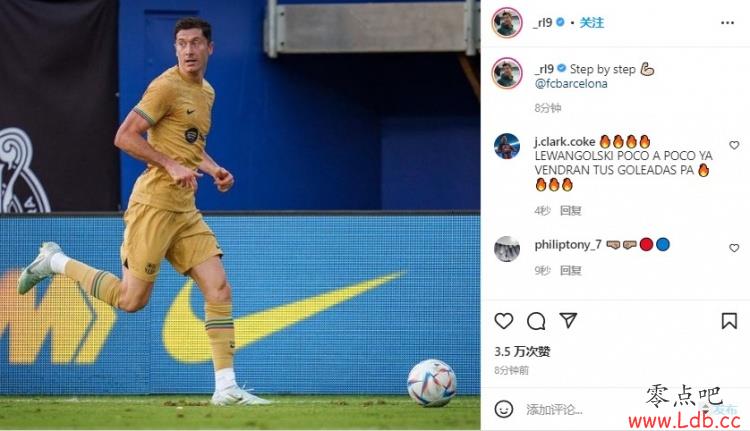Click the _rl9 username in caption
The image size is (750, 431).
tap(544, 69)
